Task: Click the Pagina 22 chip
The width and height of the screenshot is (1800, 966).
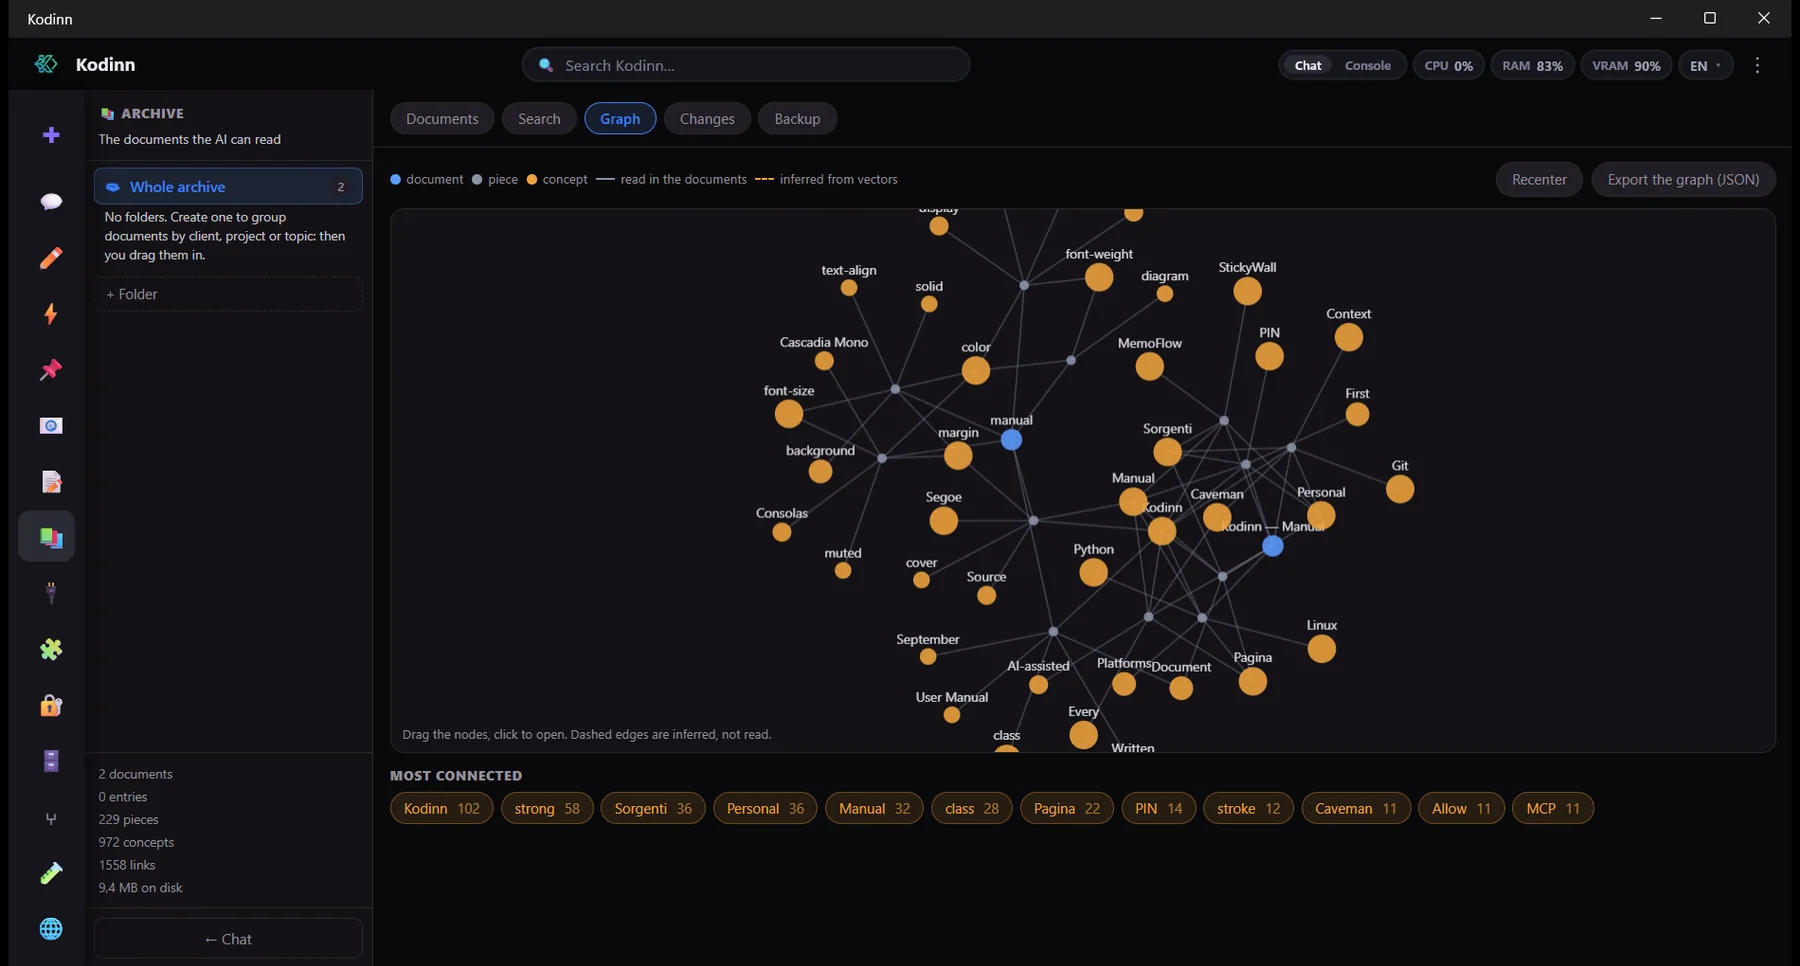Action: [x=1066, y=808]
